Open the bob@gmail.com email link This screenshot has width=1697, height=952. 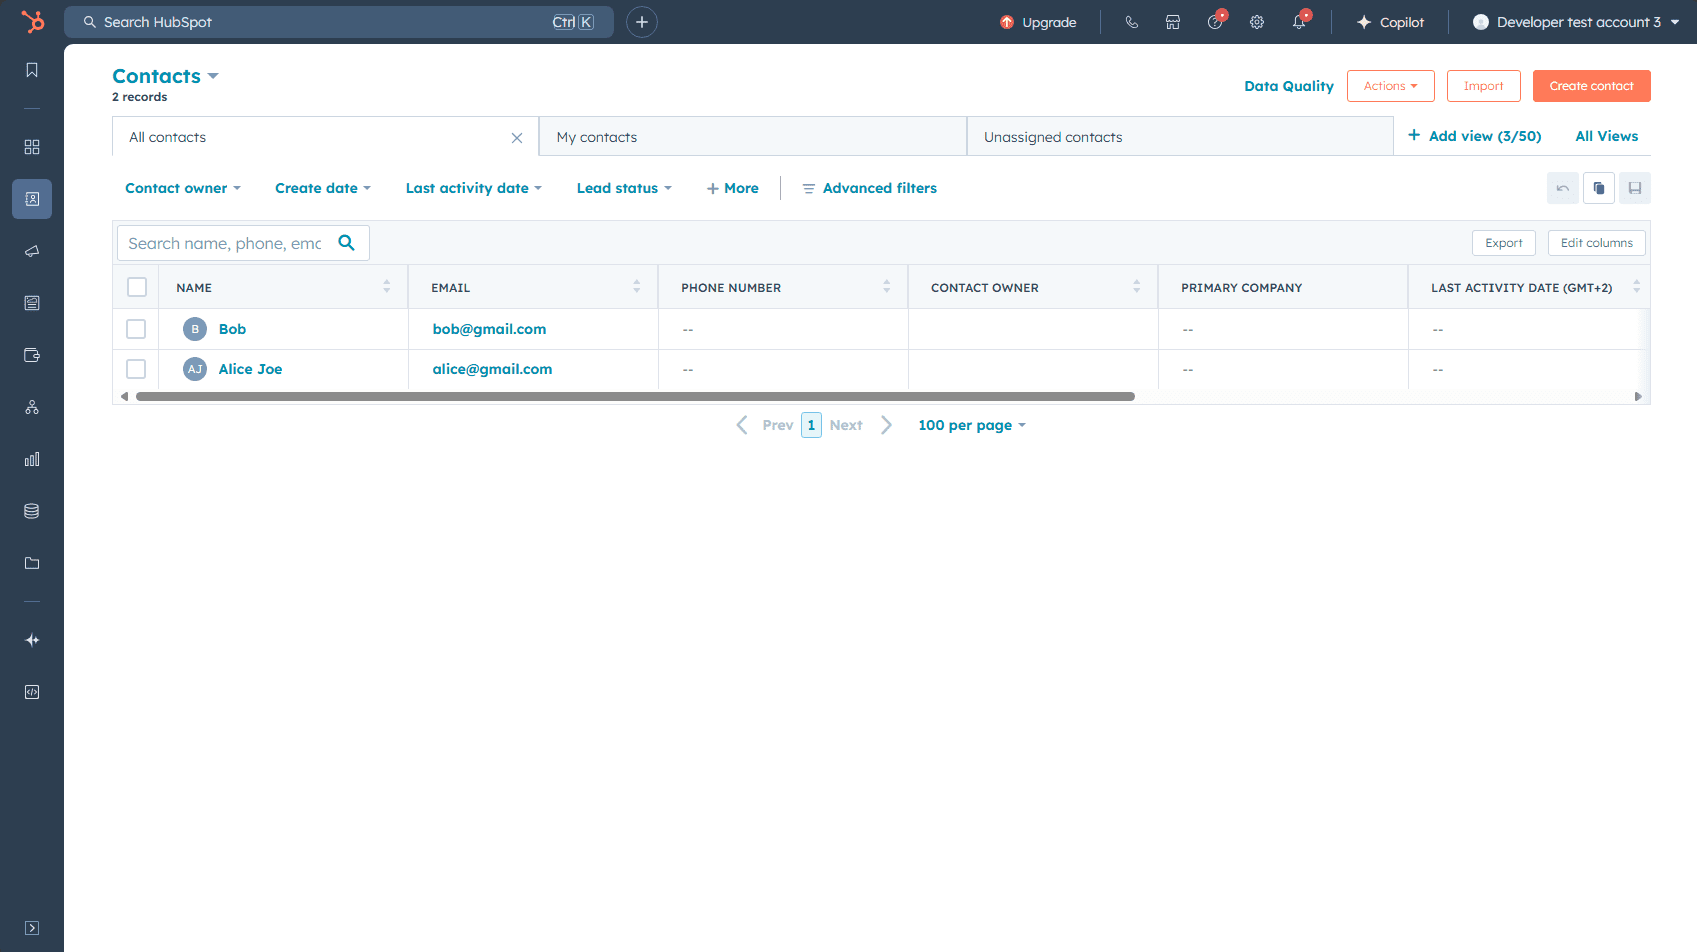pos(489,329)
